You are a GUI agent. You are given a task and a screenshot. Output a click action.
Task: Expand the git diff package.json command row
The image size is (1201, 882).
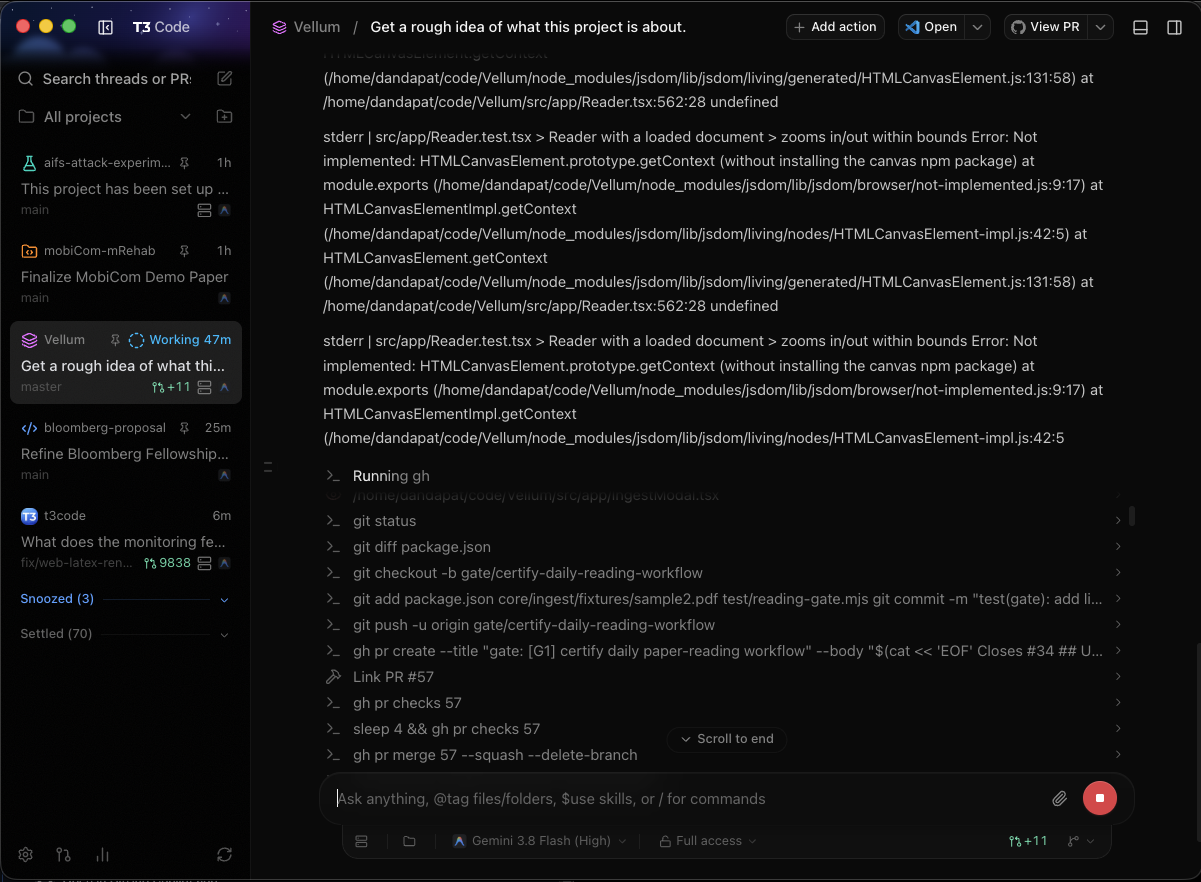[x=724, y=547]
